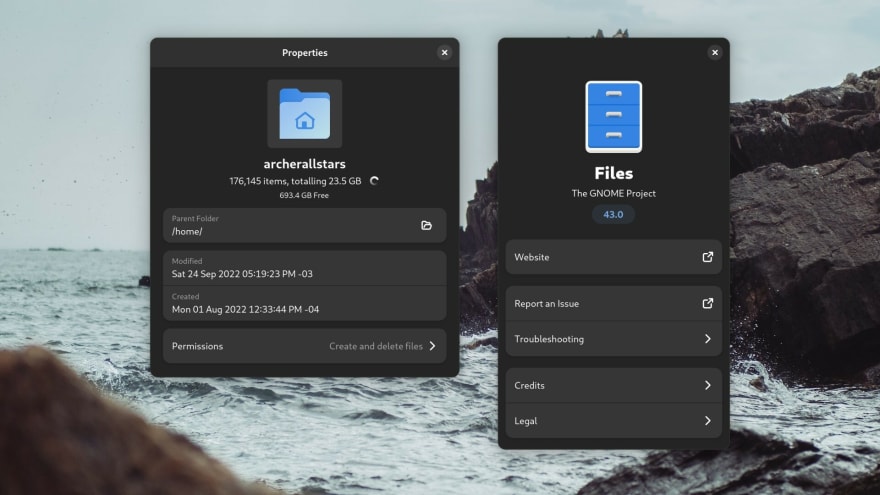Click '693.4 GB Free' text

tap(304, 195)
